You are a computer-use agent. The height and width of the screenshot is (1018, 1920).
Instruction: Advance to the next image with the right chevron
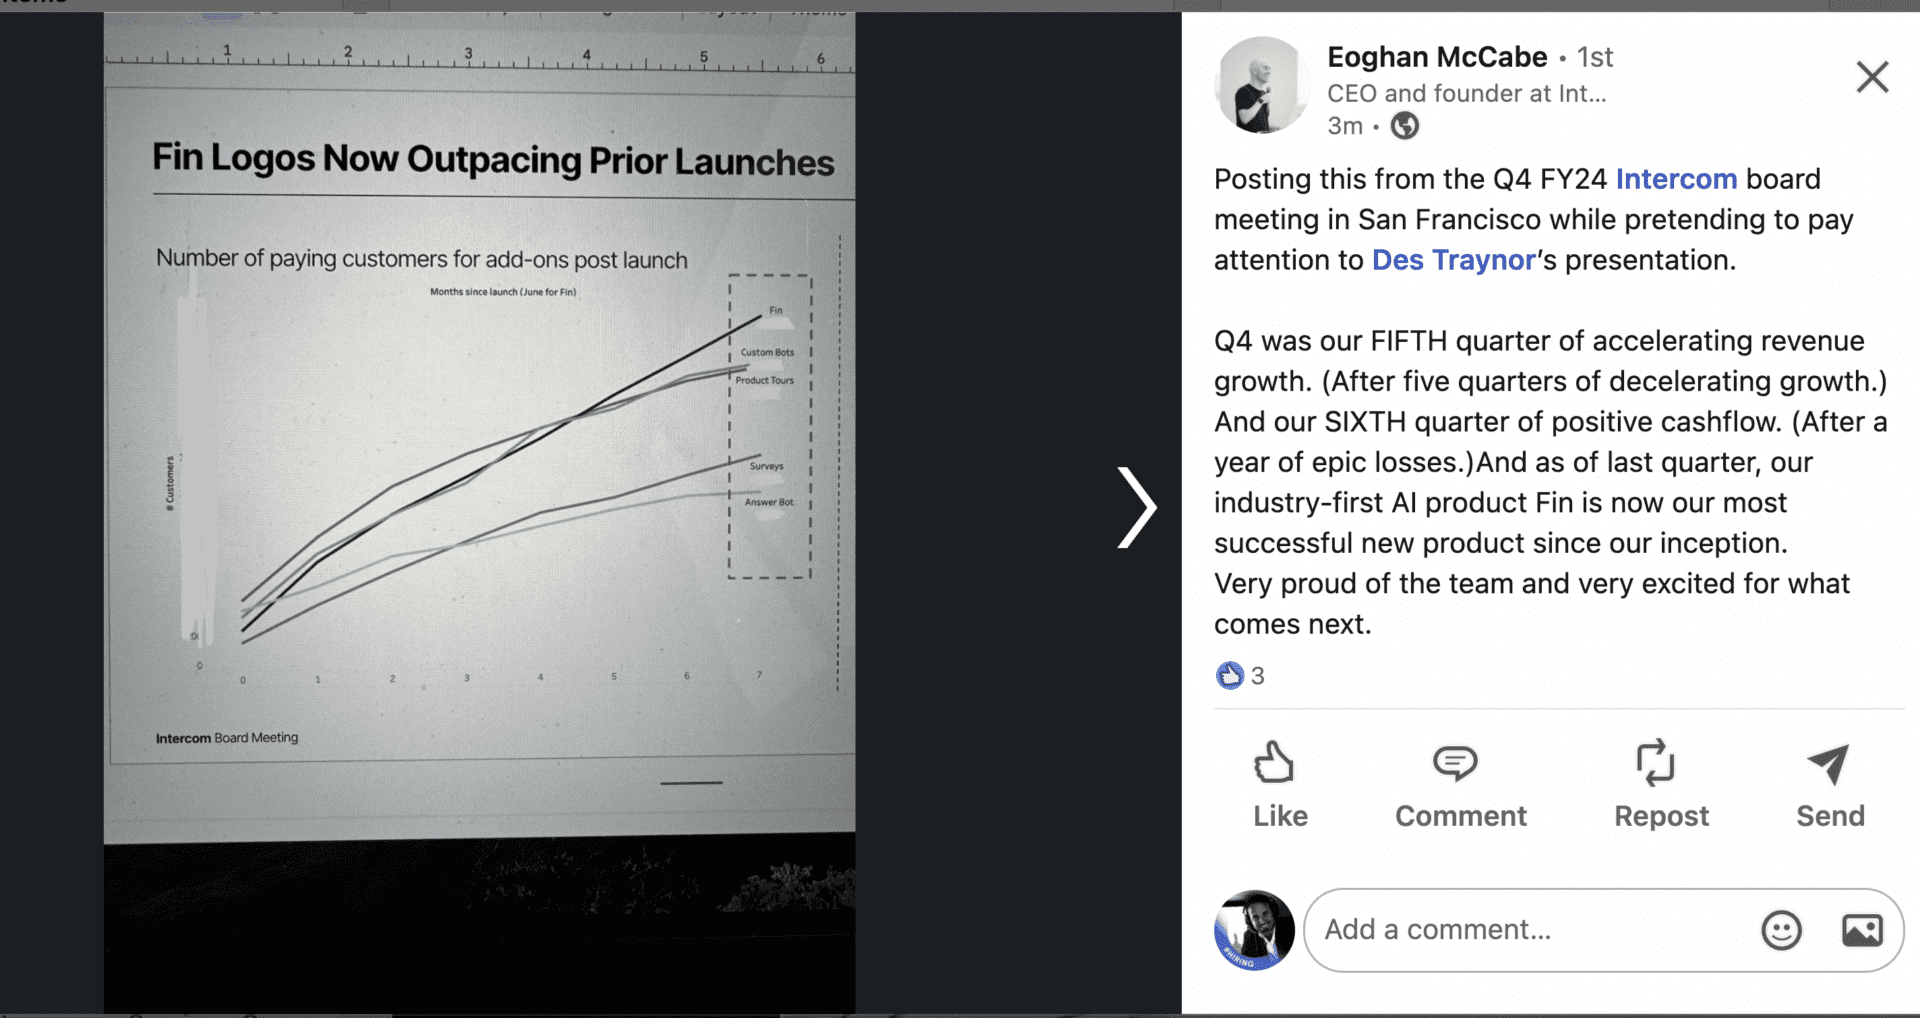tap(1136, 507)
